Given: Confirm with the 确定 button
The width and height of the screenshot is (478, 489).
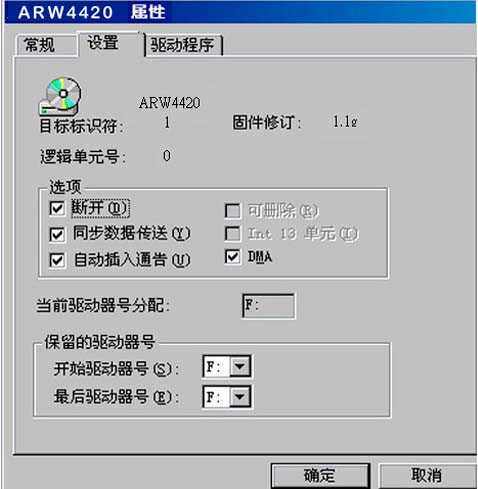Looking at the screenshot, I should tap(320, 475).
